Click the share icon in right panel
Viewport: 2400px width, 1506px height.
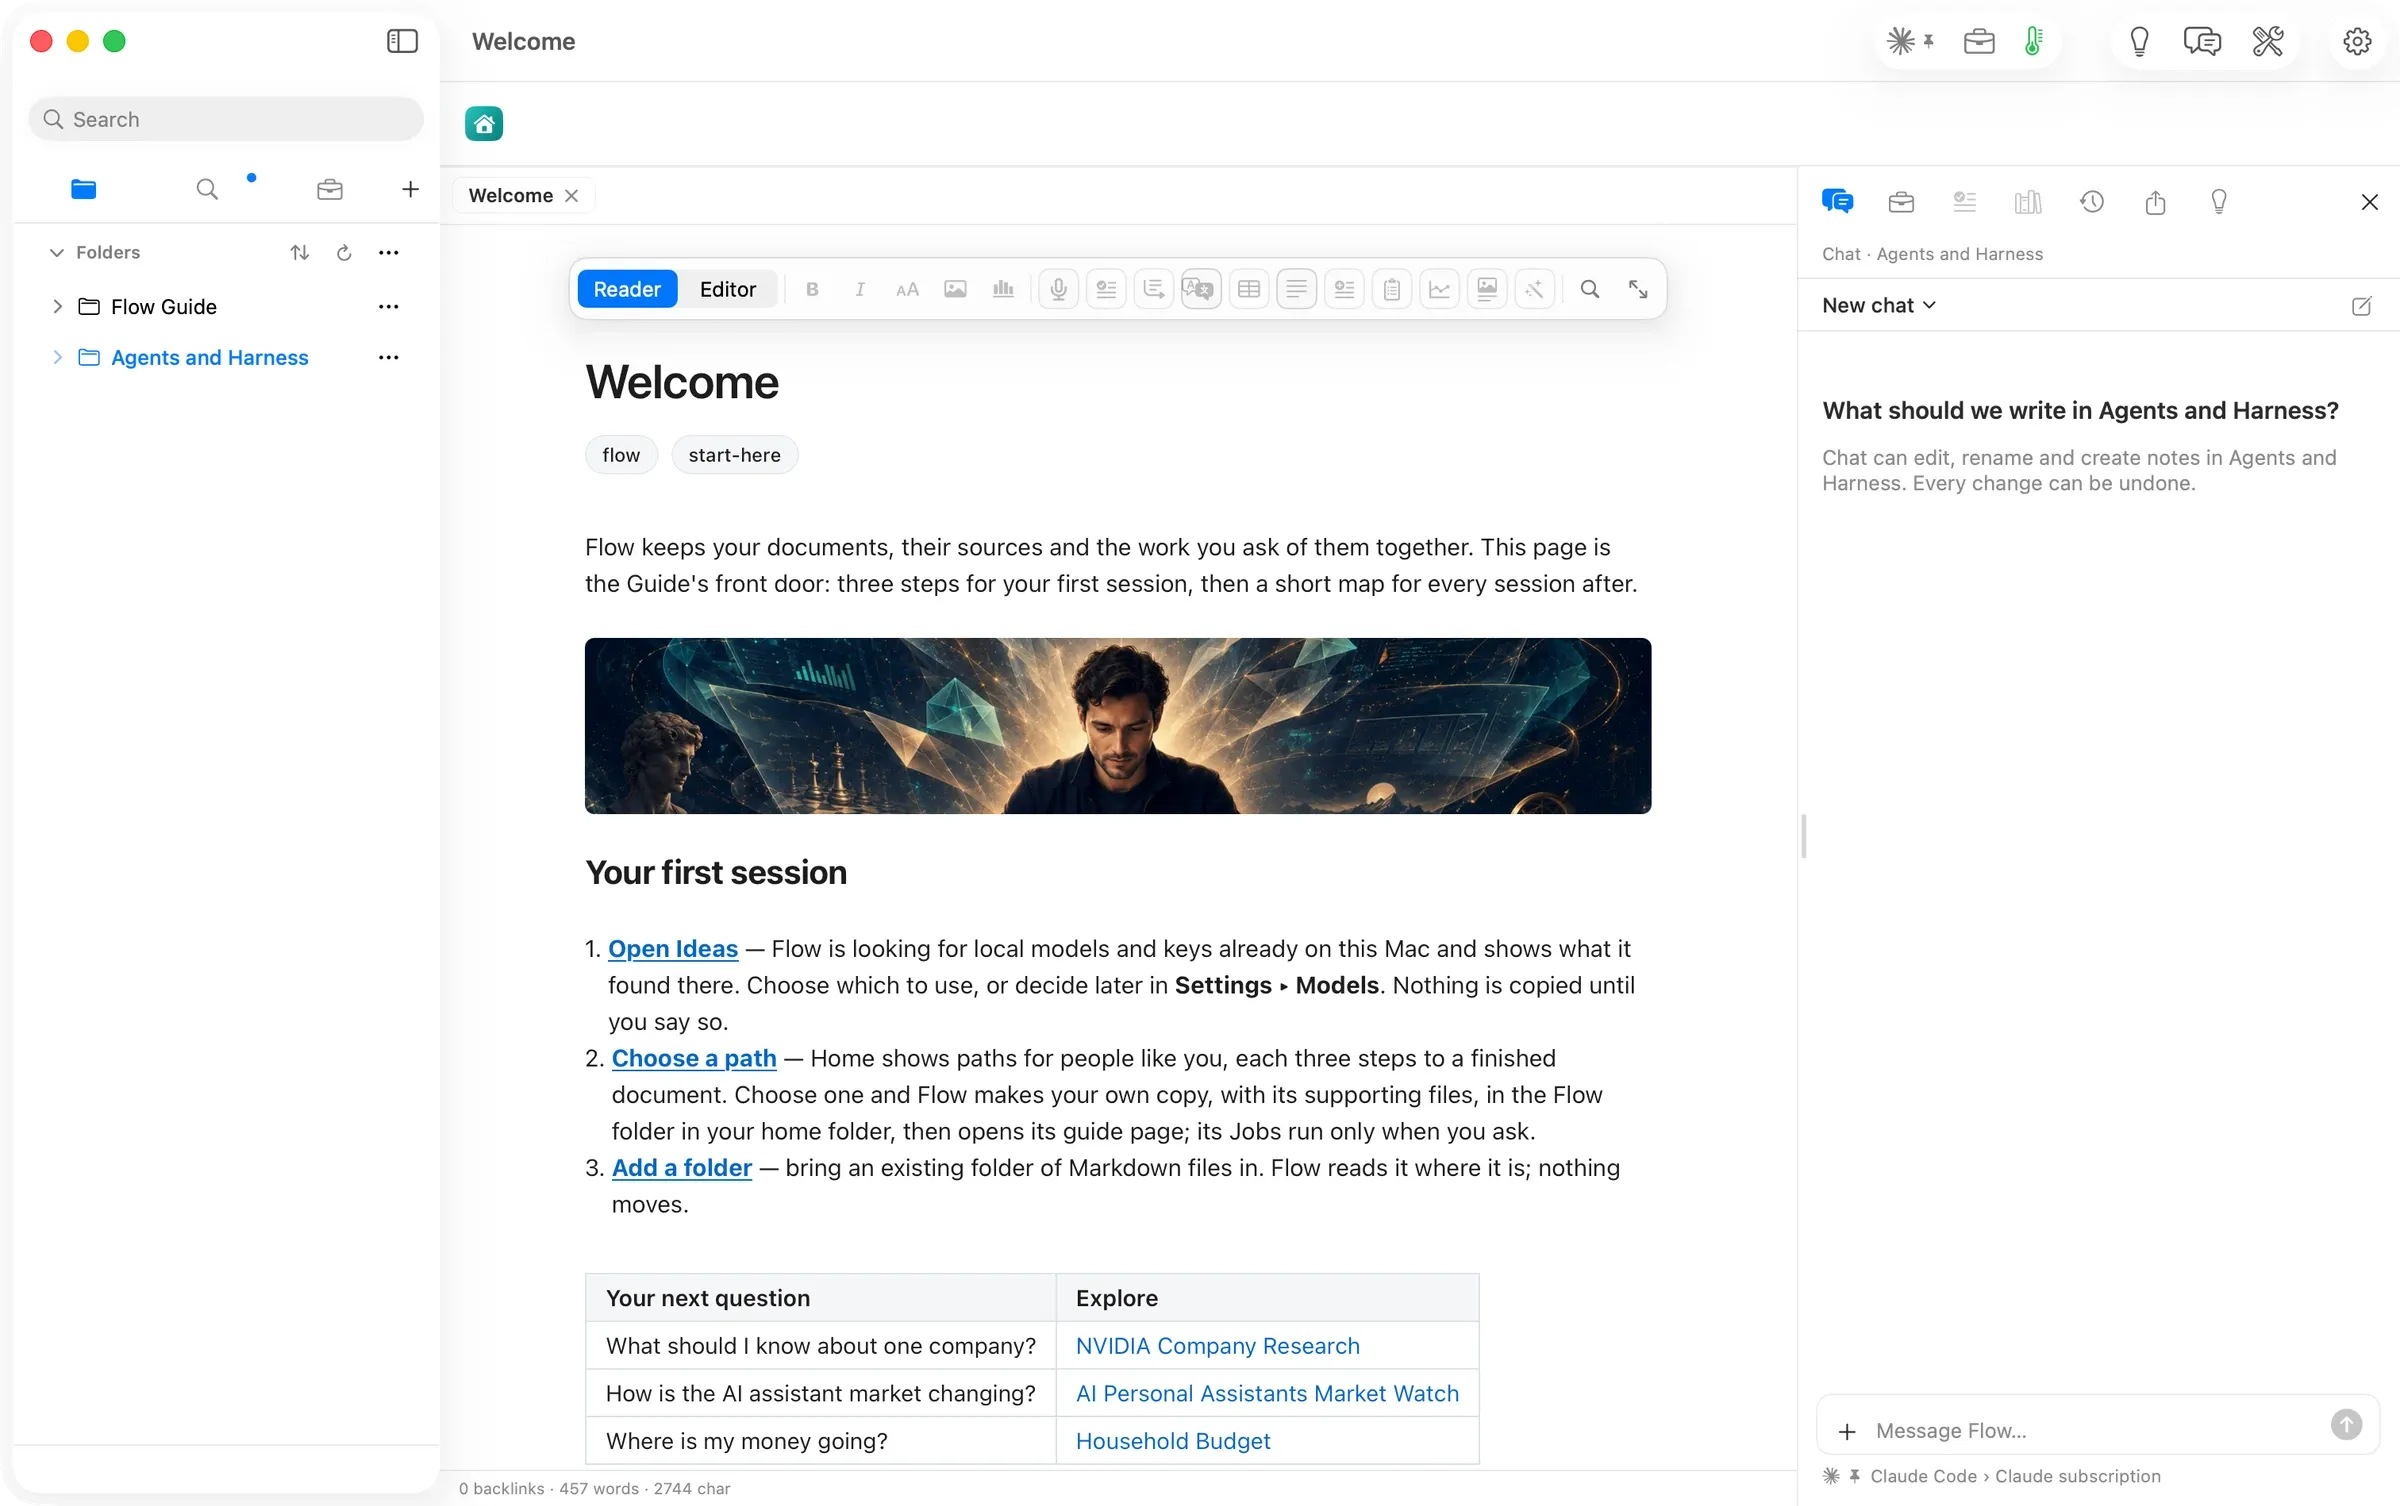[x=2155, y=202]
